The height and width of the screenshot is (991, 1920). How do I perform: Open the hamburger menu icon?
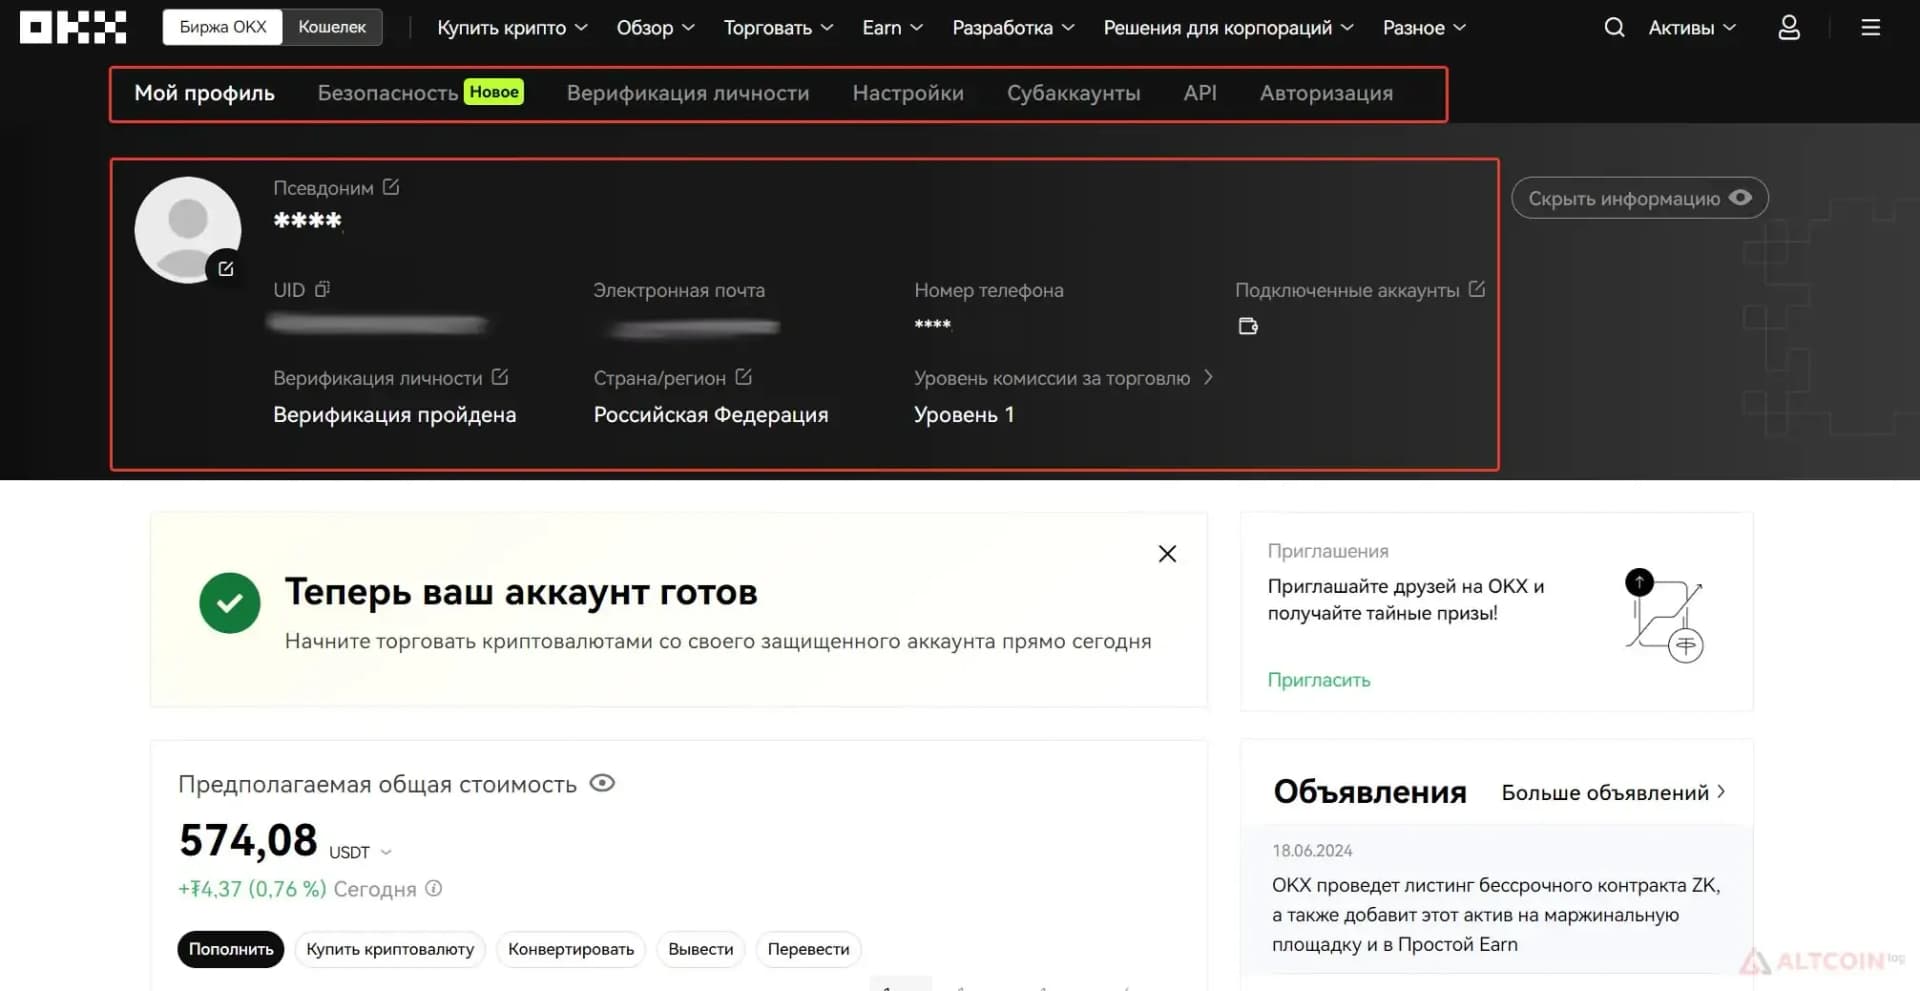tap(1870, 27)
